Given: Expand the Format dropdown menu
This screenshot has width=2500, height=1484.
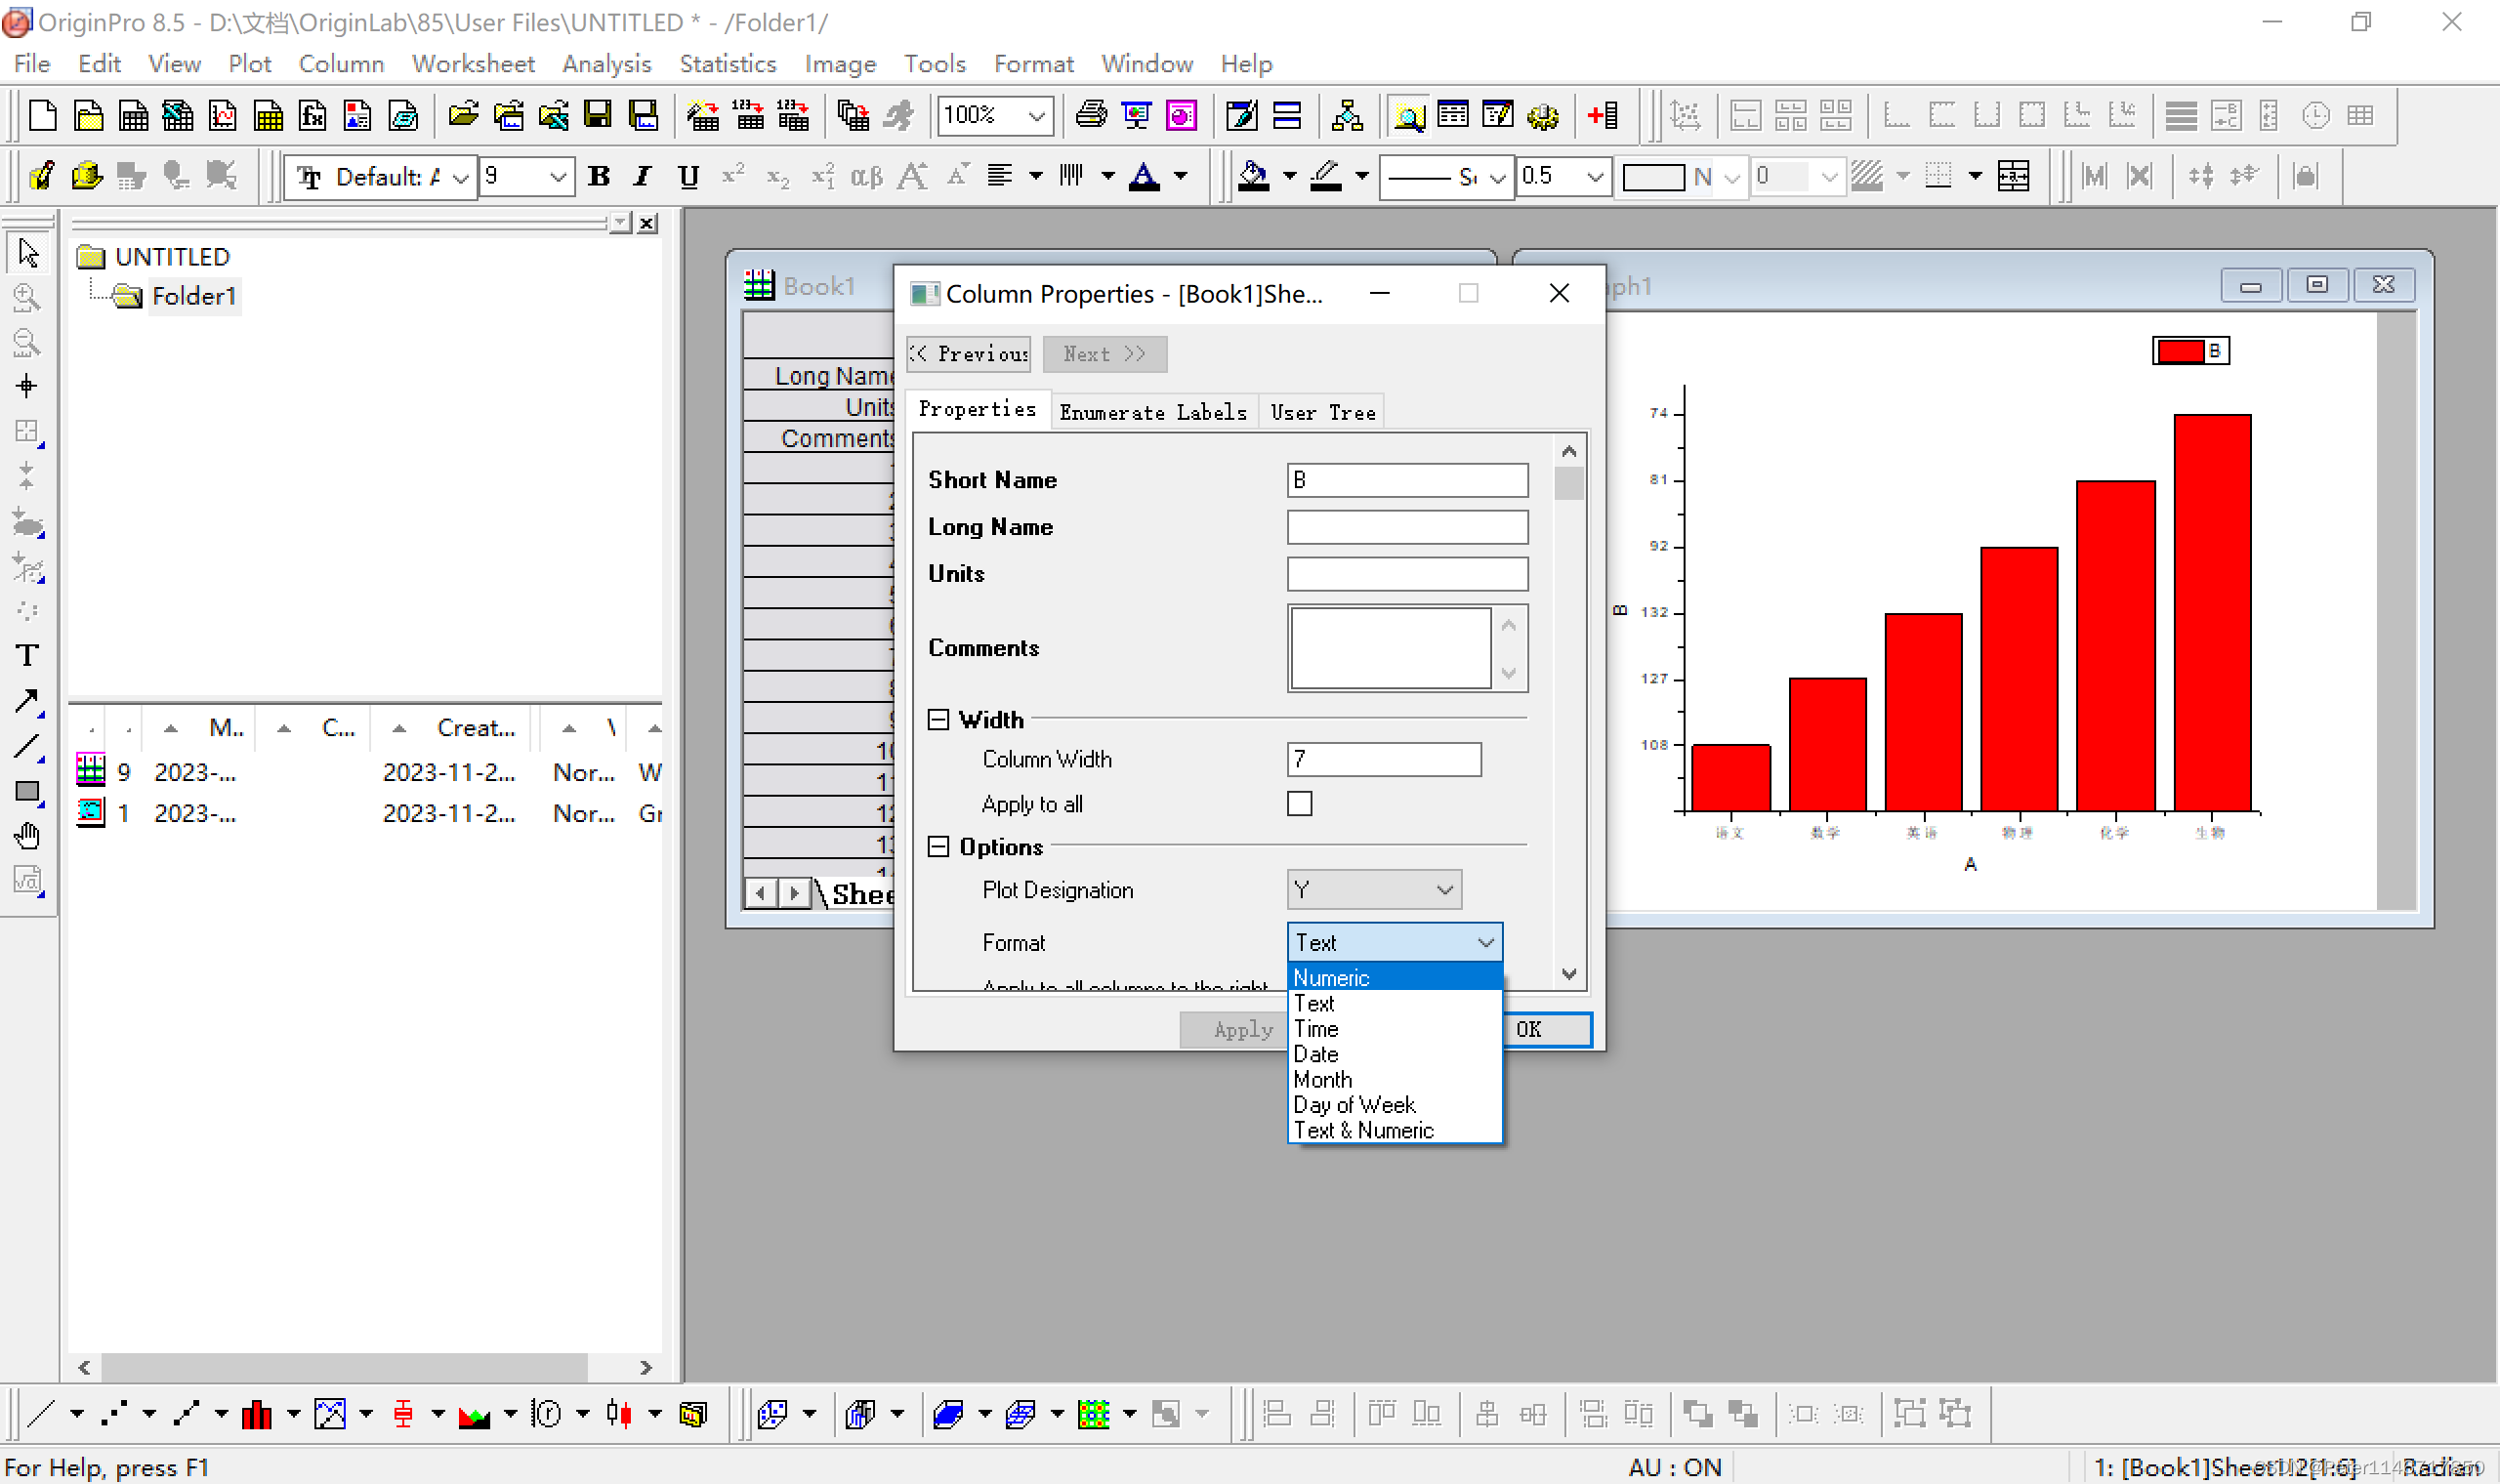Looking at the screenshot, I should click(1394, 941).
